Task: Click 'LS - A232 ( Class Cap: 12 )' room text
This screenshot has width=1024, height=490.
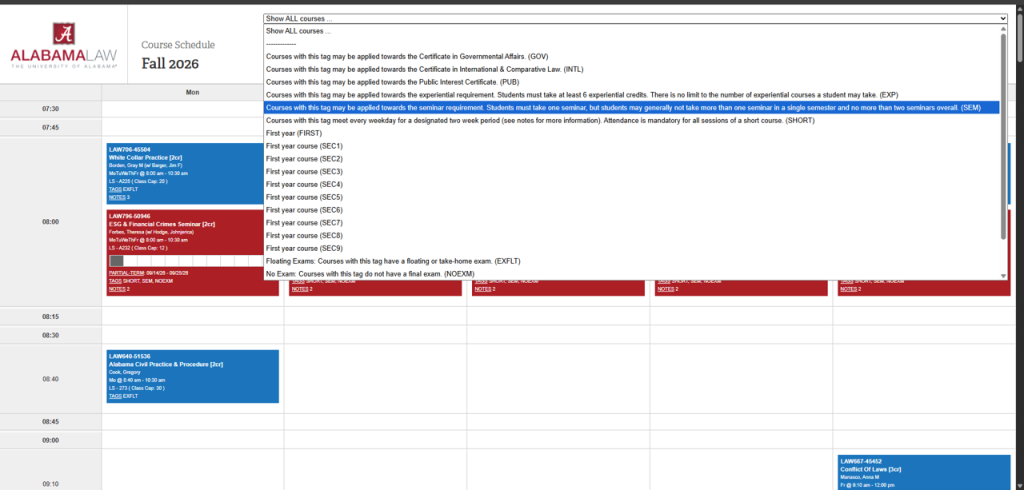Action: point(137,248)
